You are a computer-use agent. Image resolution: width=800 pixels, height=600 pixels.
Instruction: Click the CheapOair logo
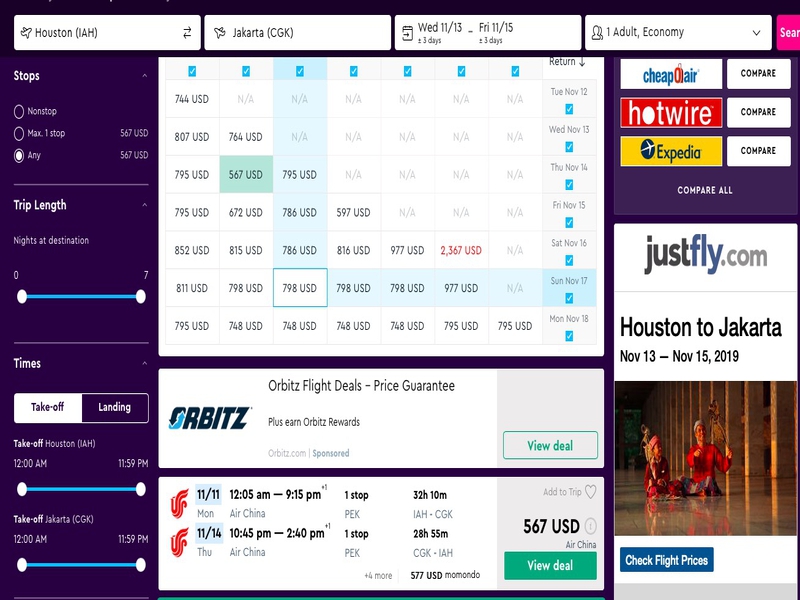point(671,74)
